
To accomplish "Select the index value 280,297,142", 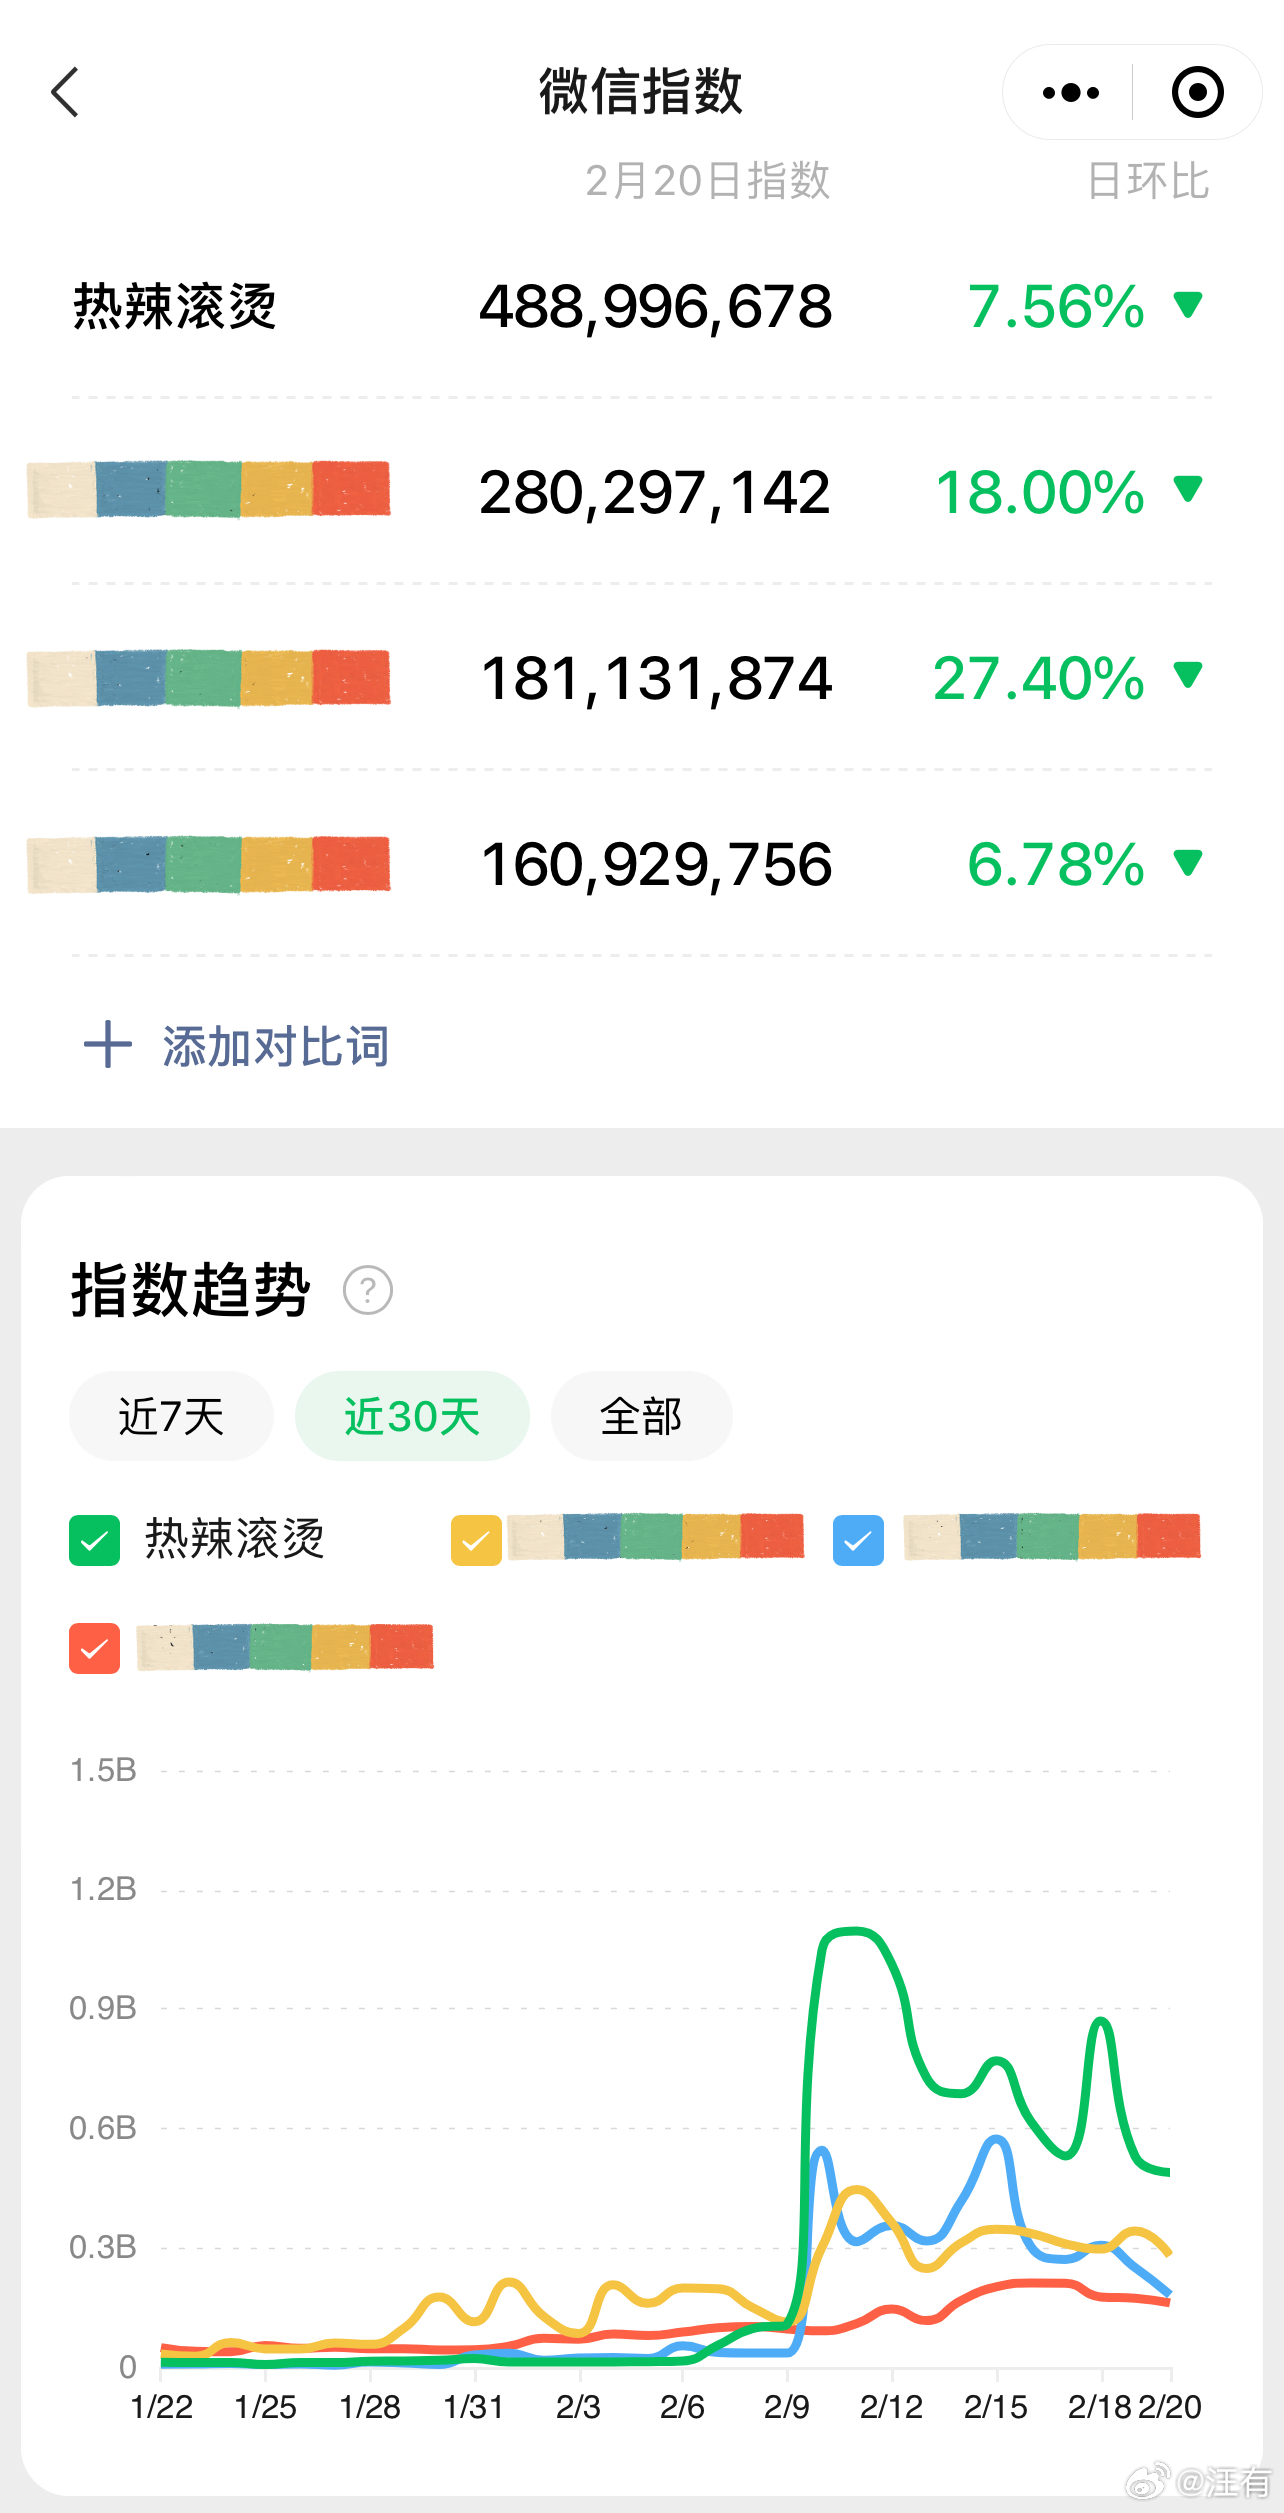I will [x=655, y=493].
